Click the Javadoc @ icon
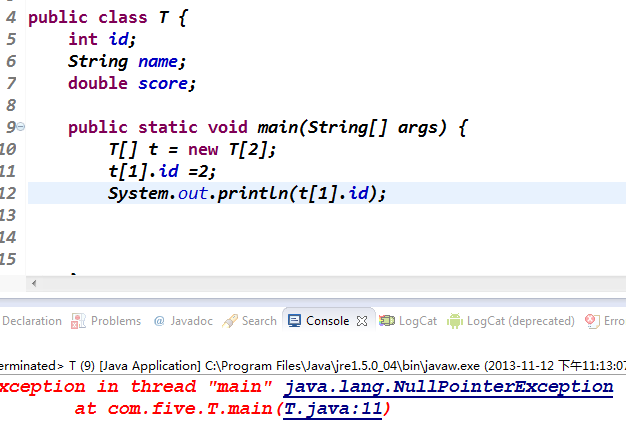Screen dimensions: 626x433 pos(159,321)
